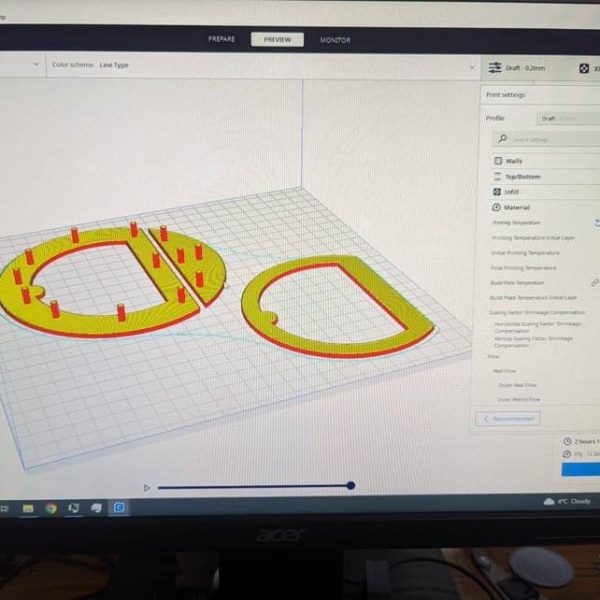Select the Printing Temperature Initial Layer setting

533,238
